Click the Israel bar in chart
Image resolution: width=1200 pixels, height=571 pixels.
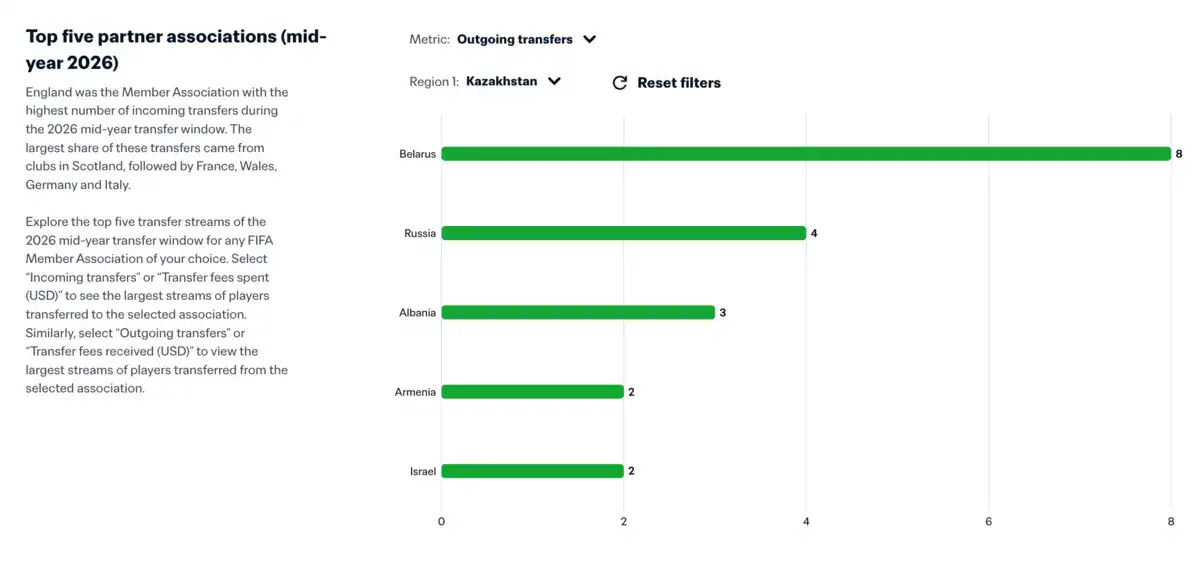tap(532, 471)
